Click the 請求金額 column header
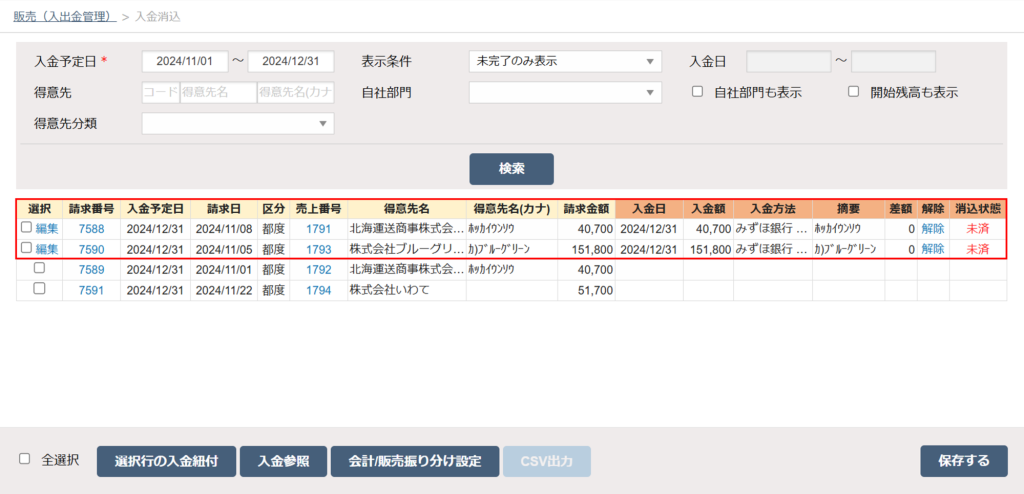Image resolution: width=1024 pixels, height=494 pixels. click(x=586, y=208)
